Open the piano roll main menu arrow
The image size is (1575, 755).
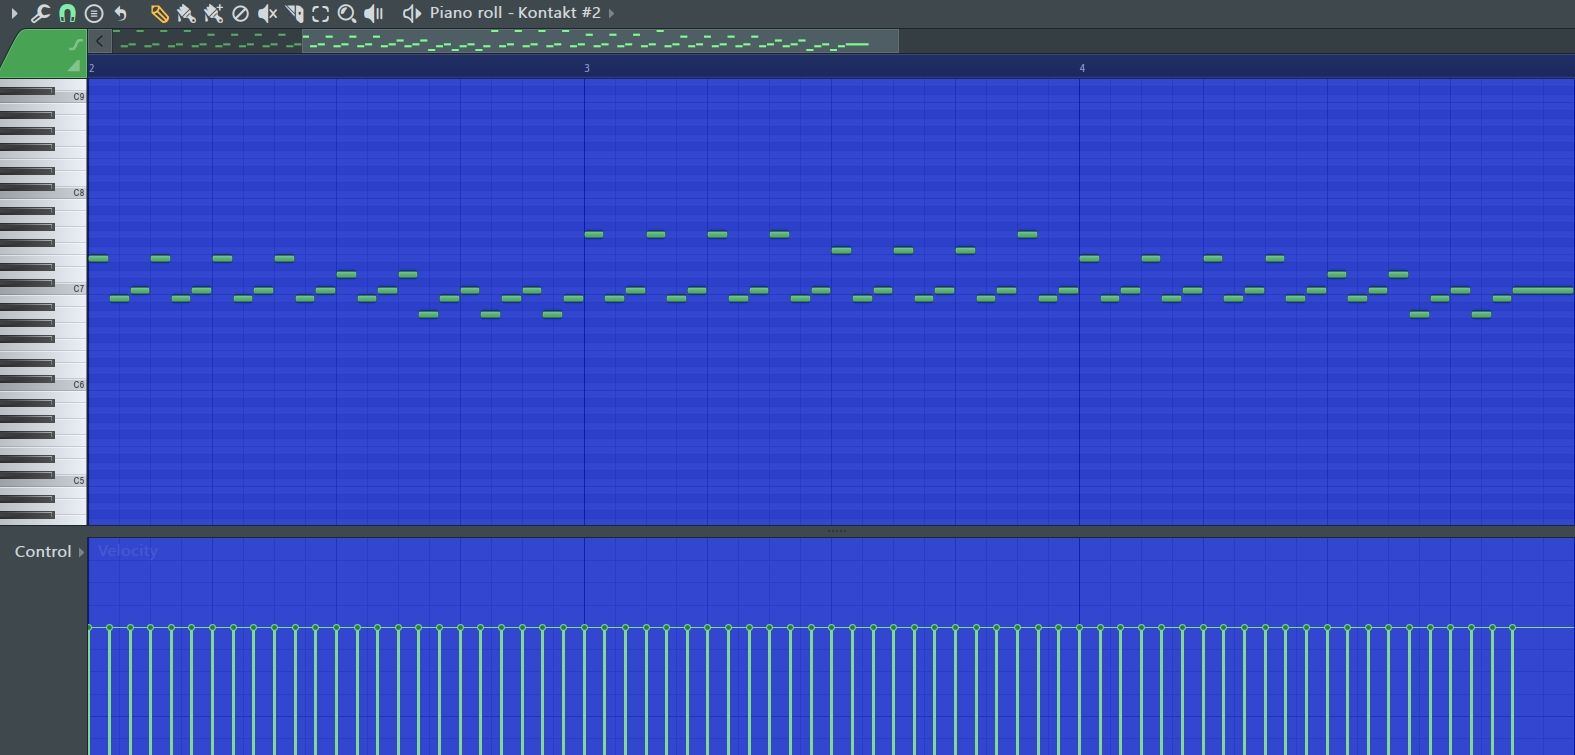pos(14,13)
